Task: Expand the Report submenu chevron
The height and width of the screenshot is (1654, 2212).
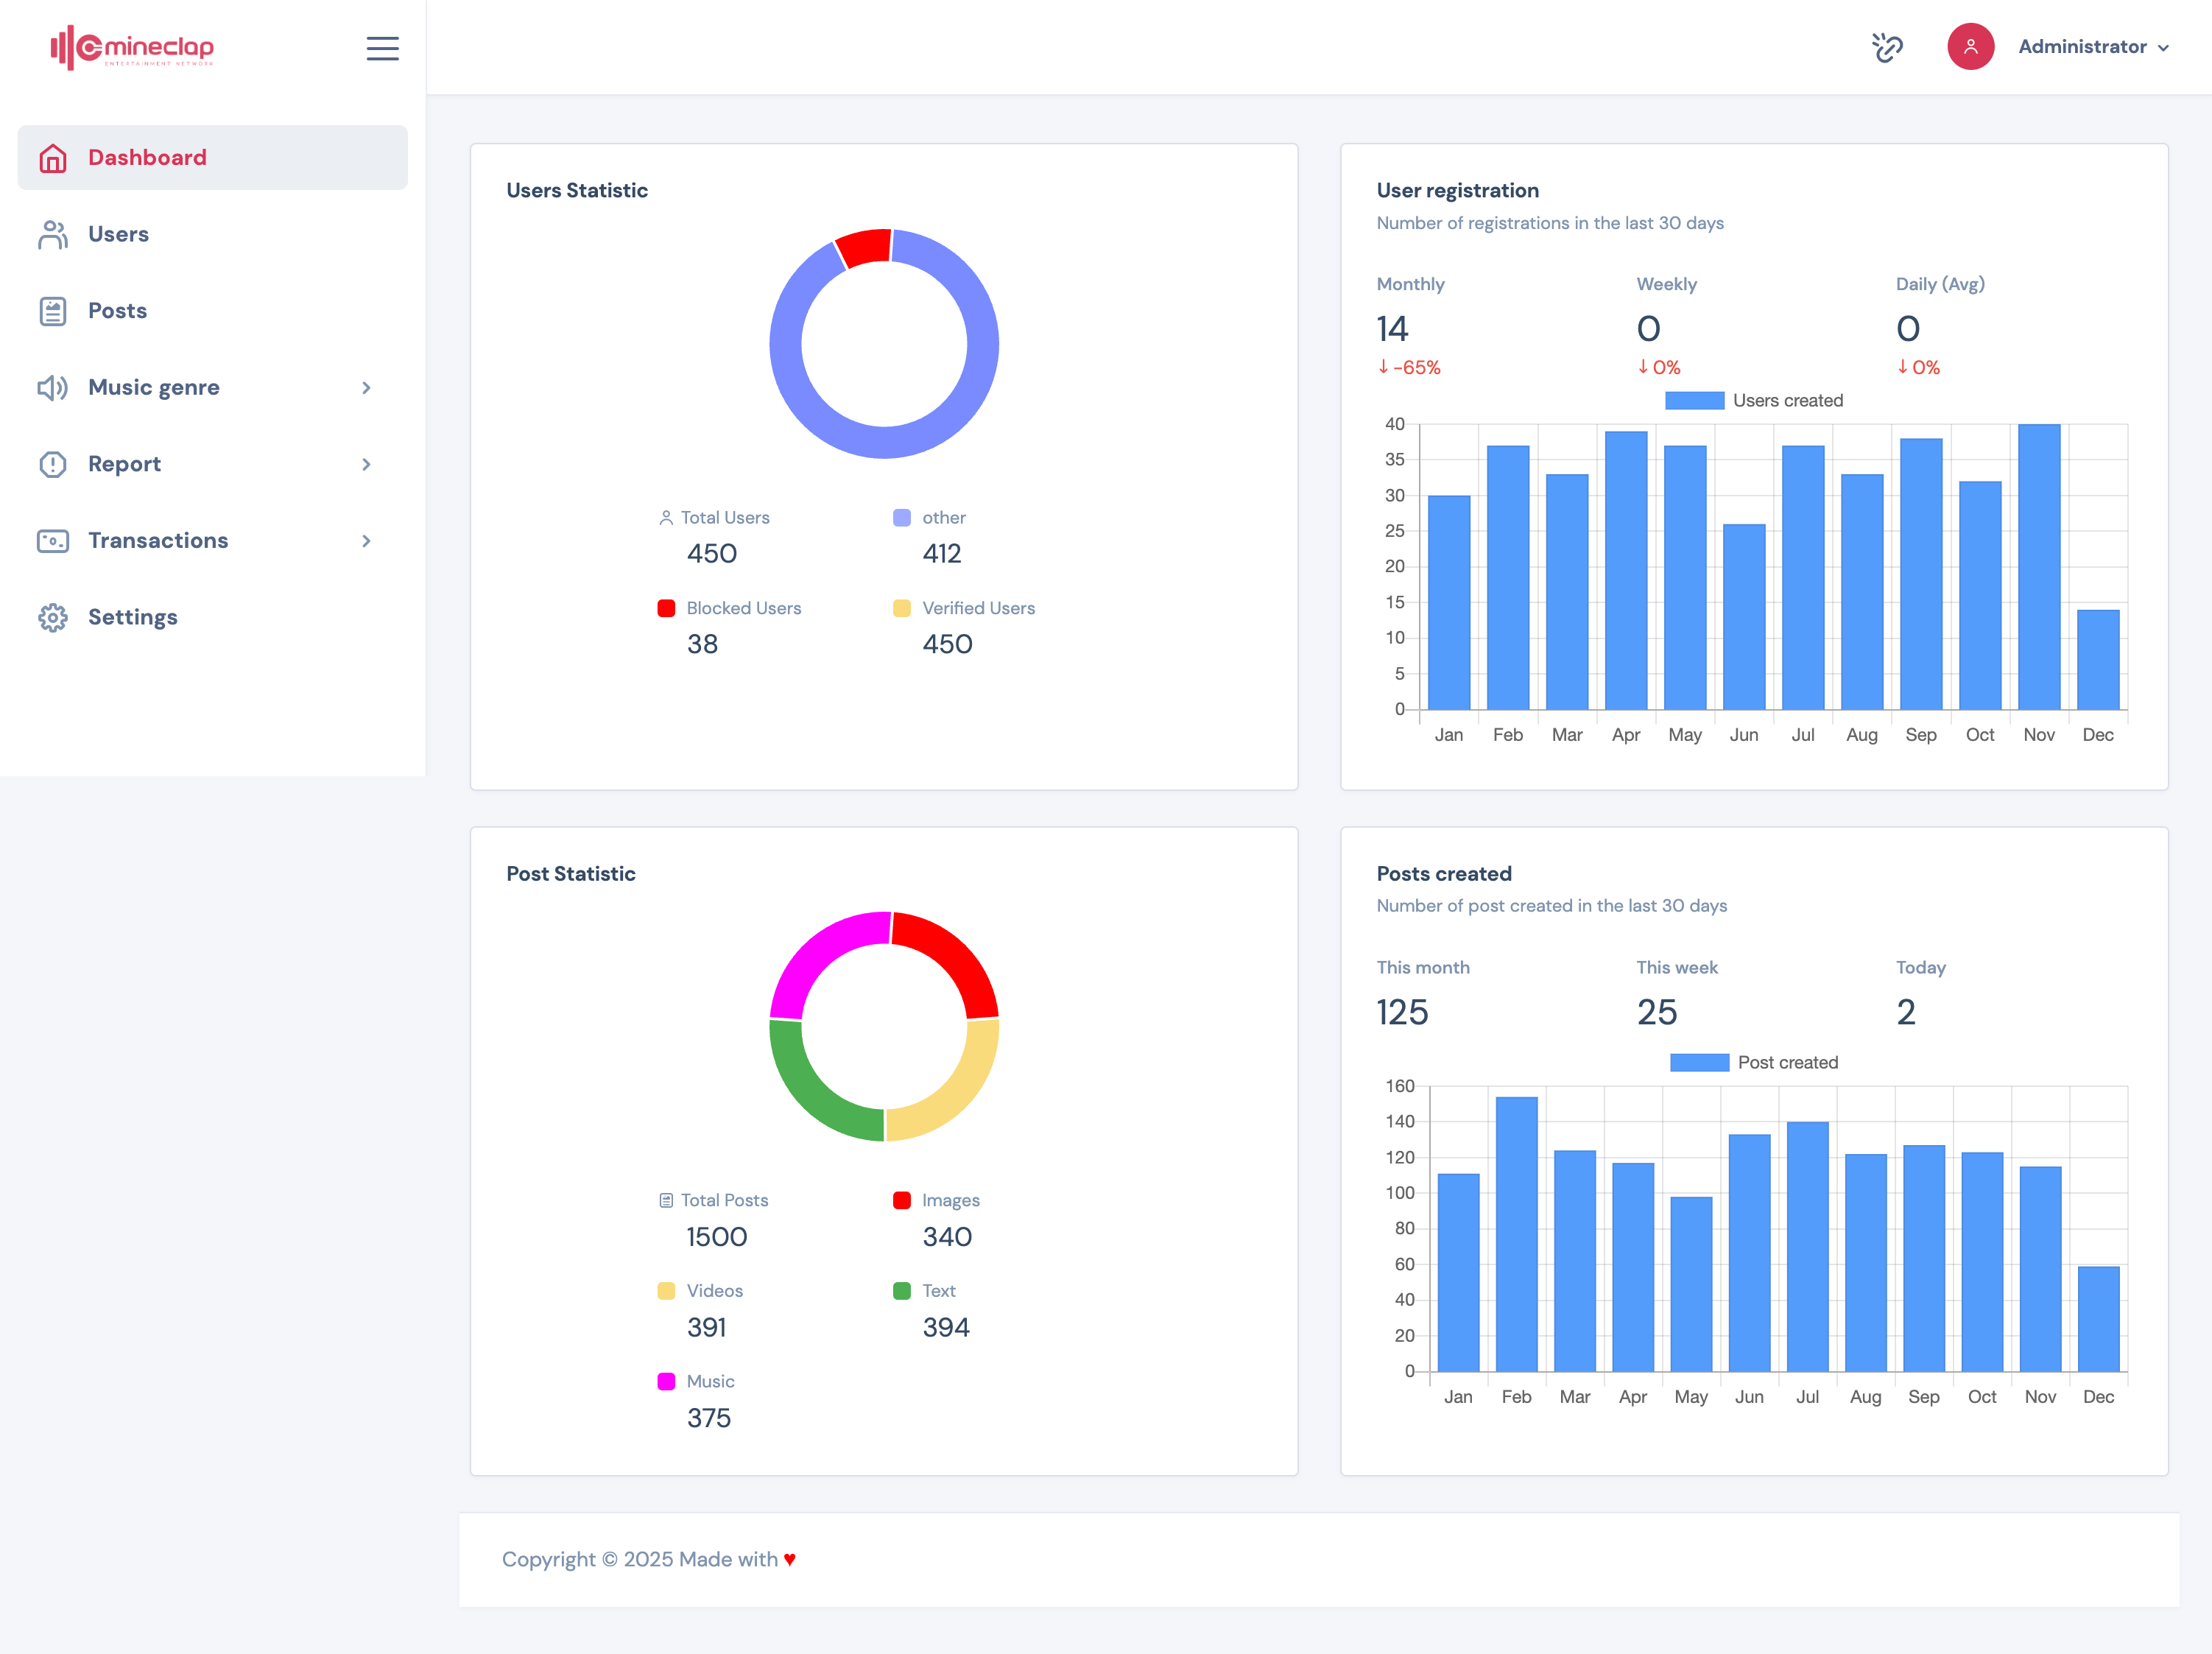Action: (366, 464)
